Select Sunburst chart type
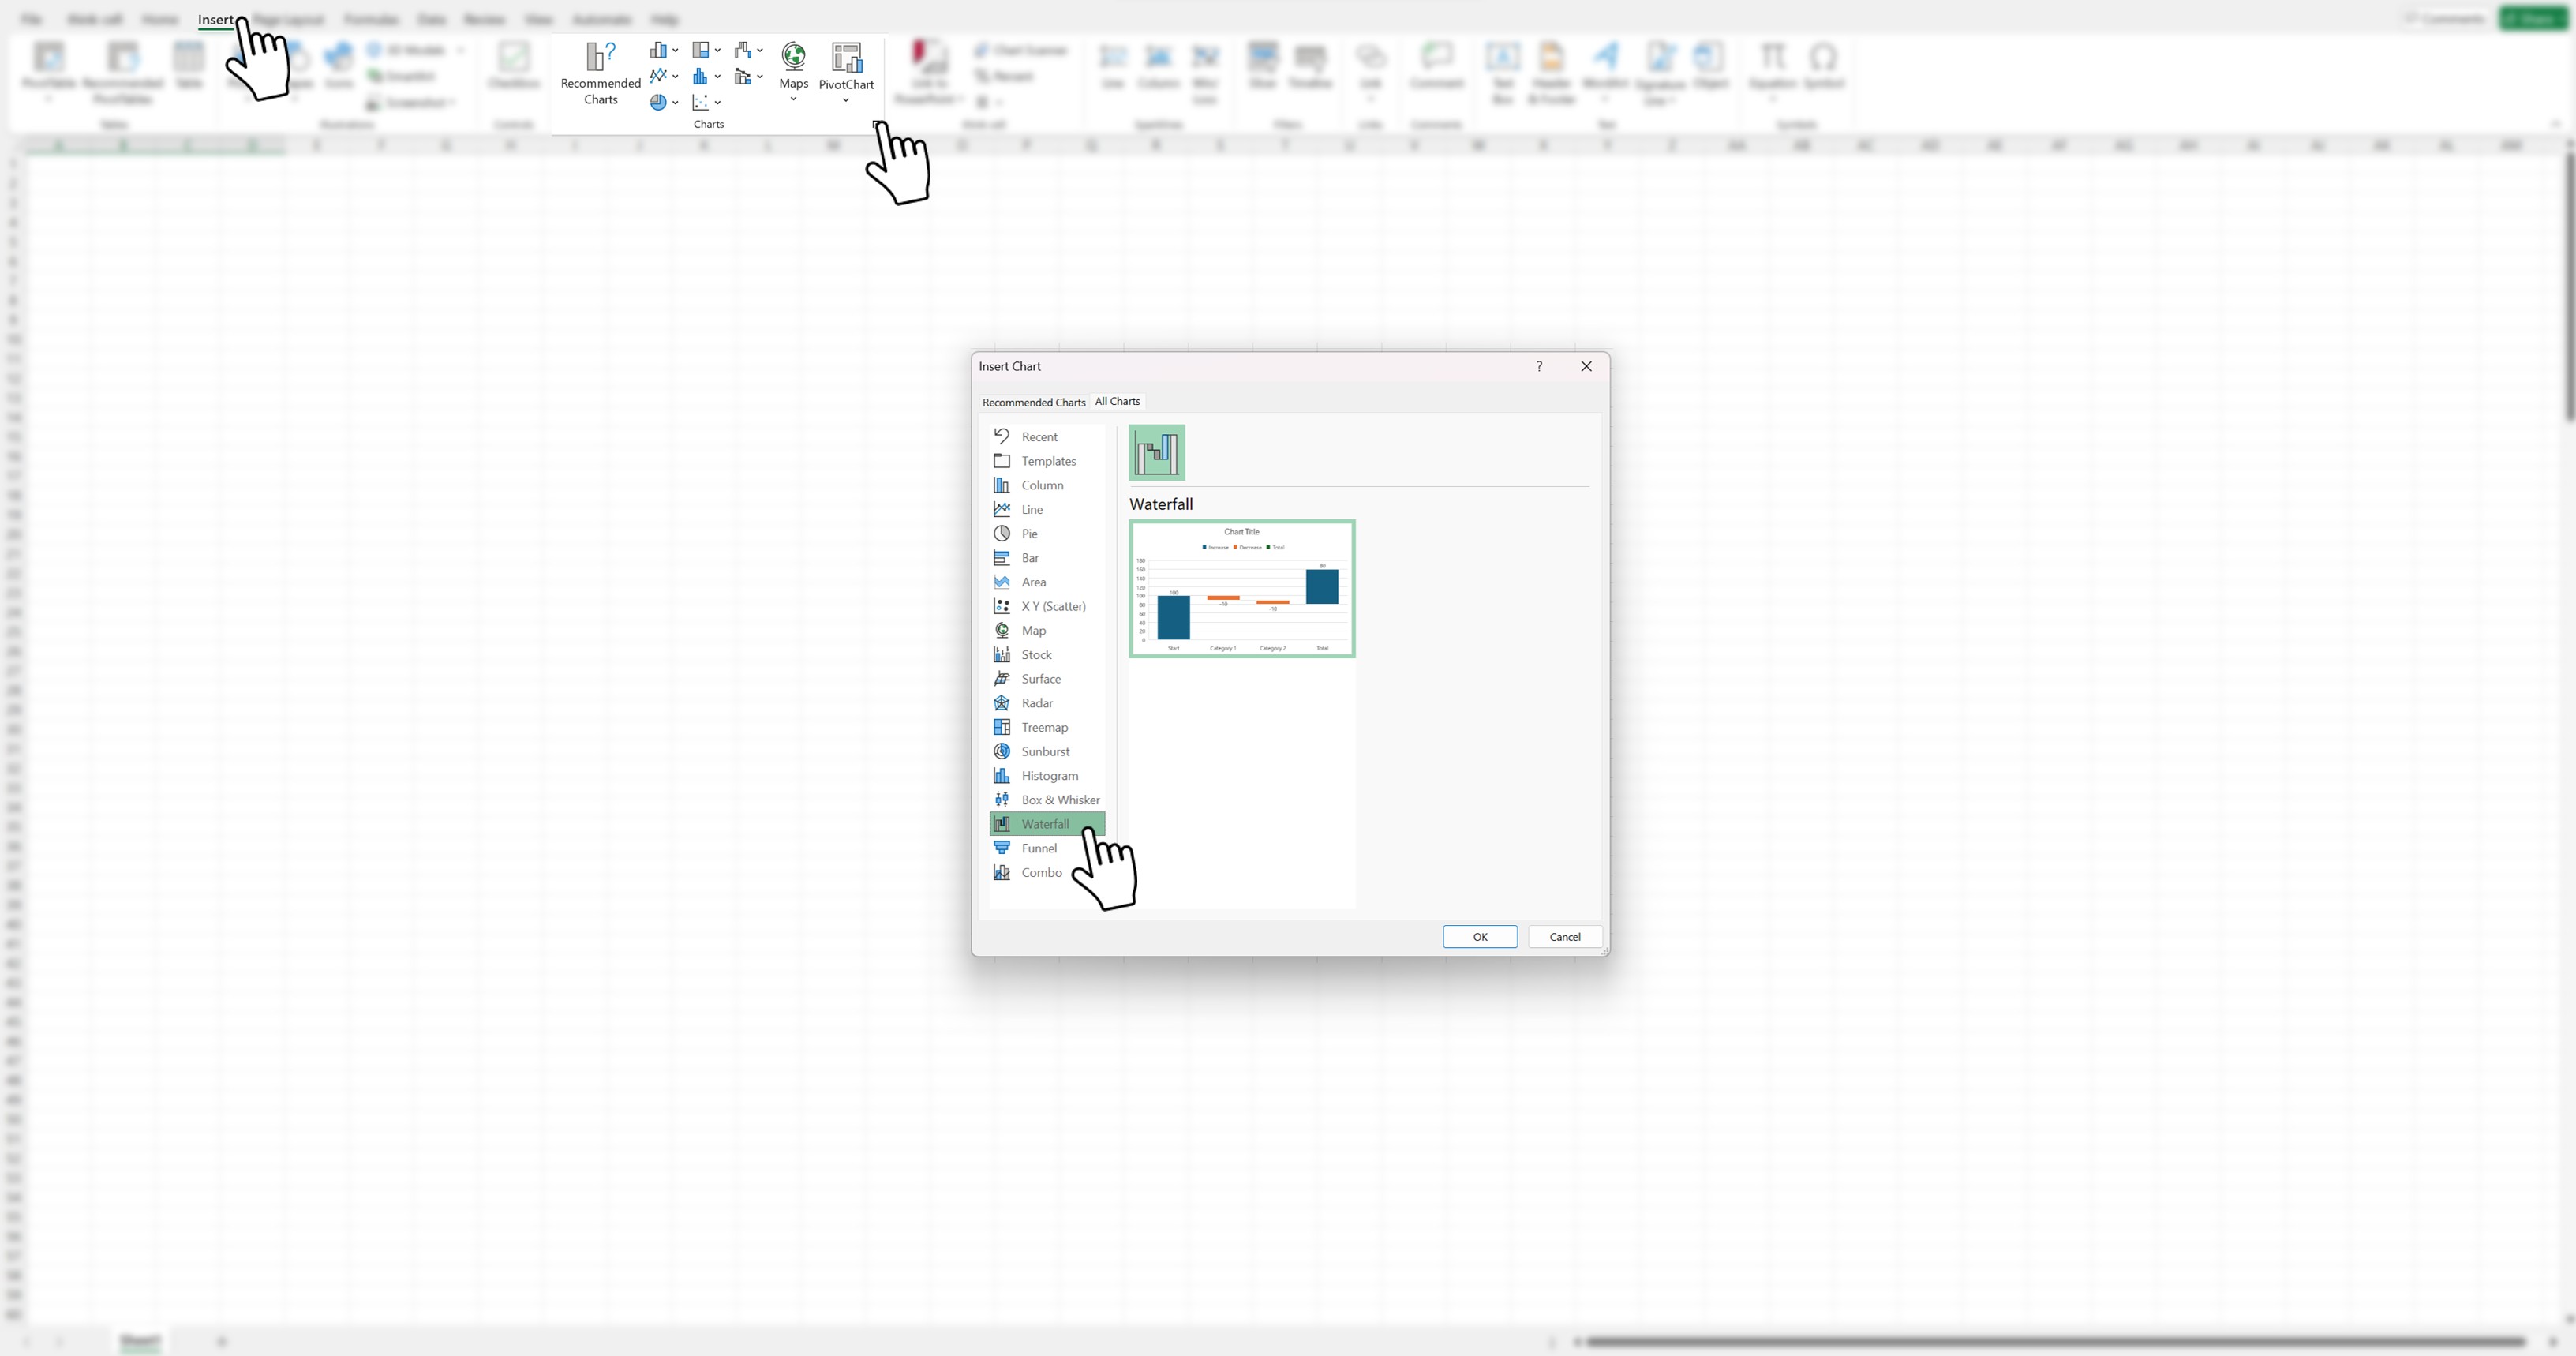This screenshot has width=2576, height=1356. tap(1047, 751)
